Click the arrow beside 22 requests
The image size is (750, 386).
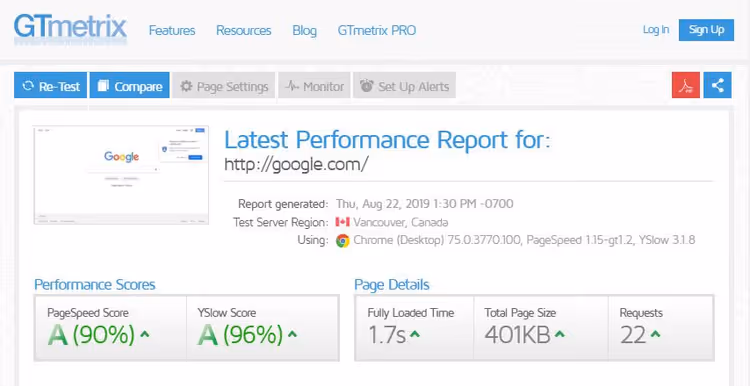tap(655, 334)
